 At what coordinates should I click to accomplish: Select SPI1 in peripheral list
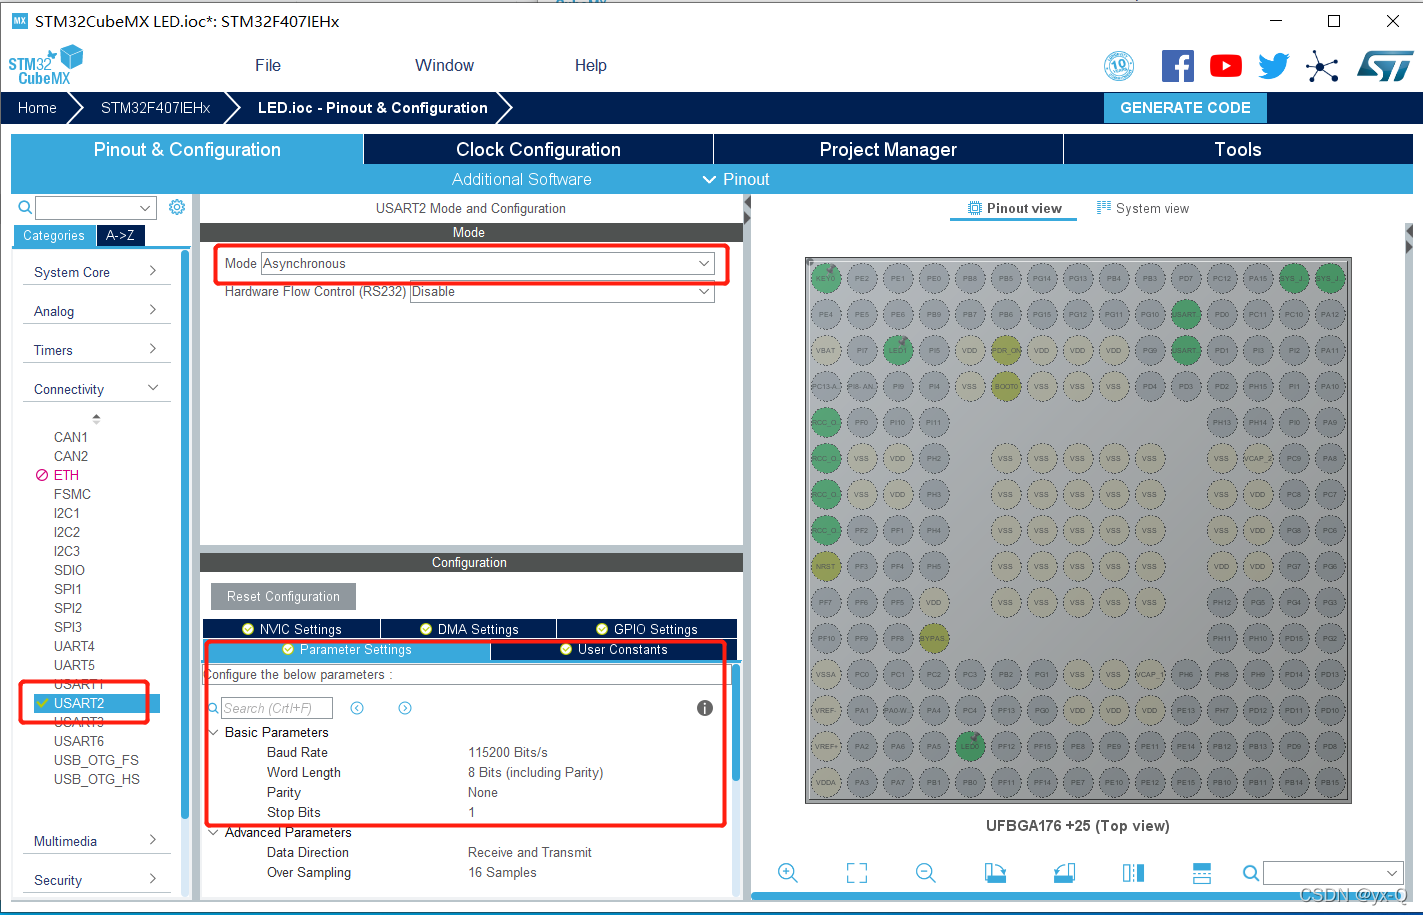point(68,589)
